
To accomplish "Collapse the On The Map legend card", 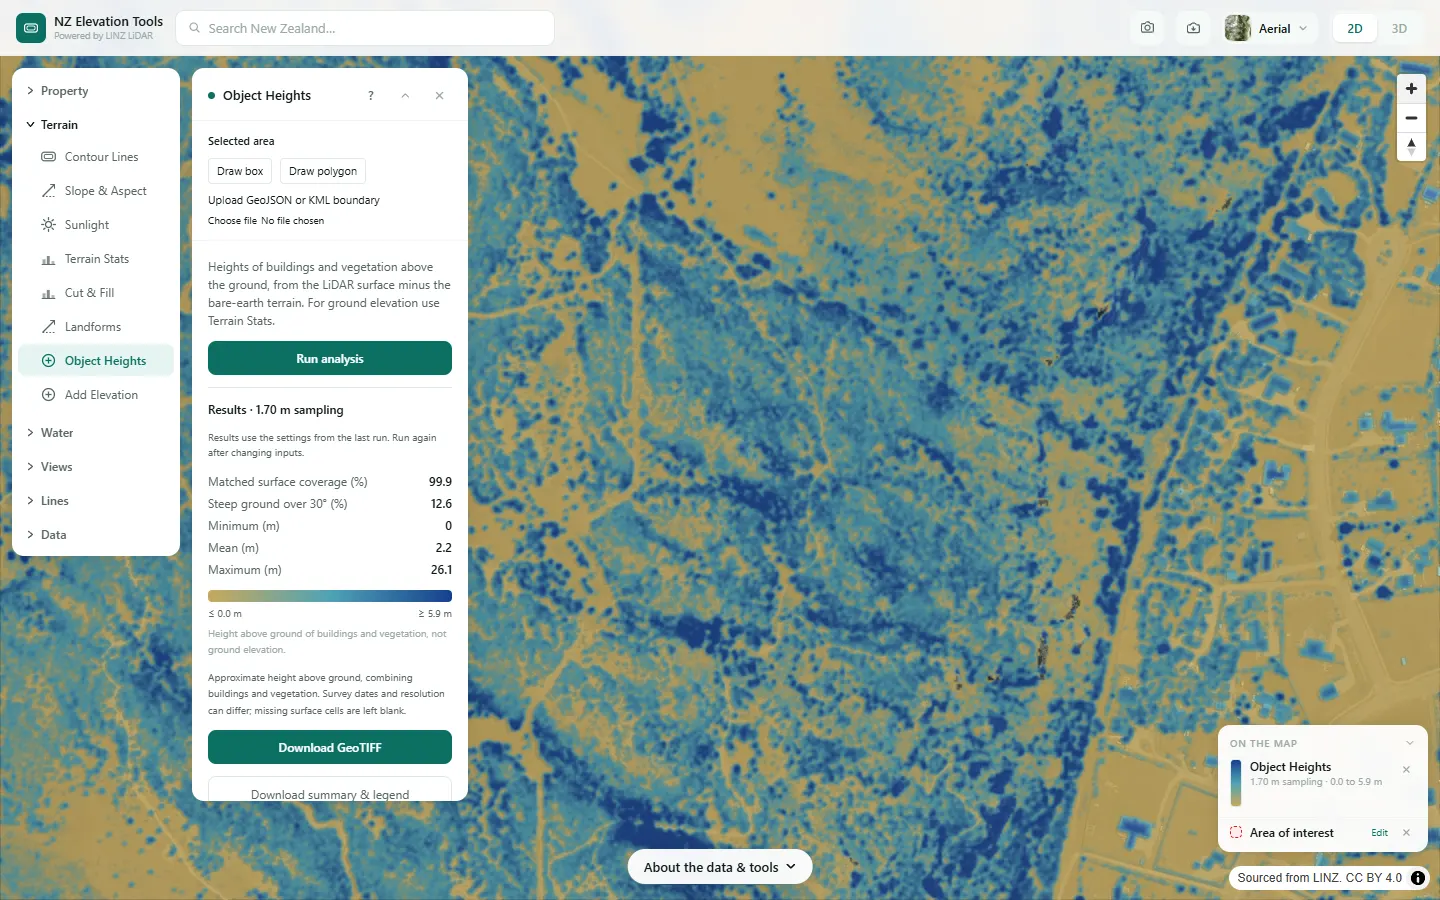I will [1410, 743].
